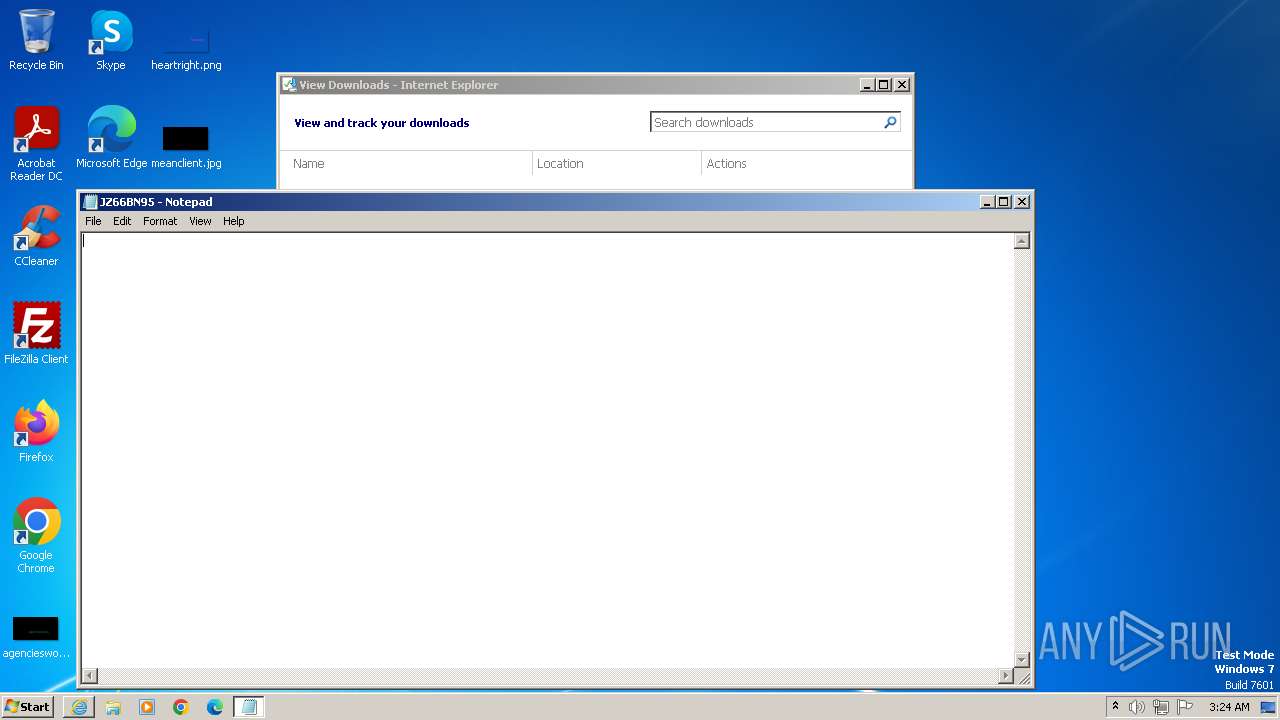Launch Edge from the taskbar

(215, 707)
